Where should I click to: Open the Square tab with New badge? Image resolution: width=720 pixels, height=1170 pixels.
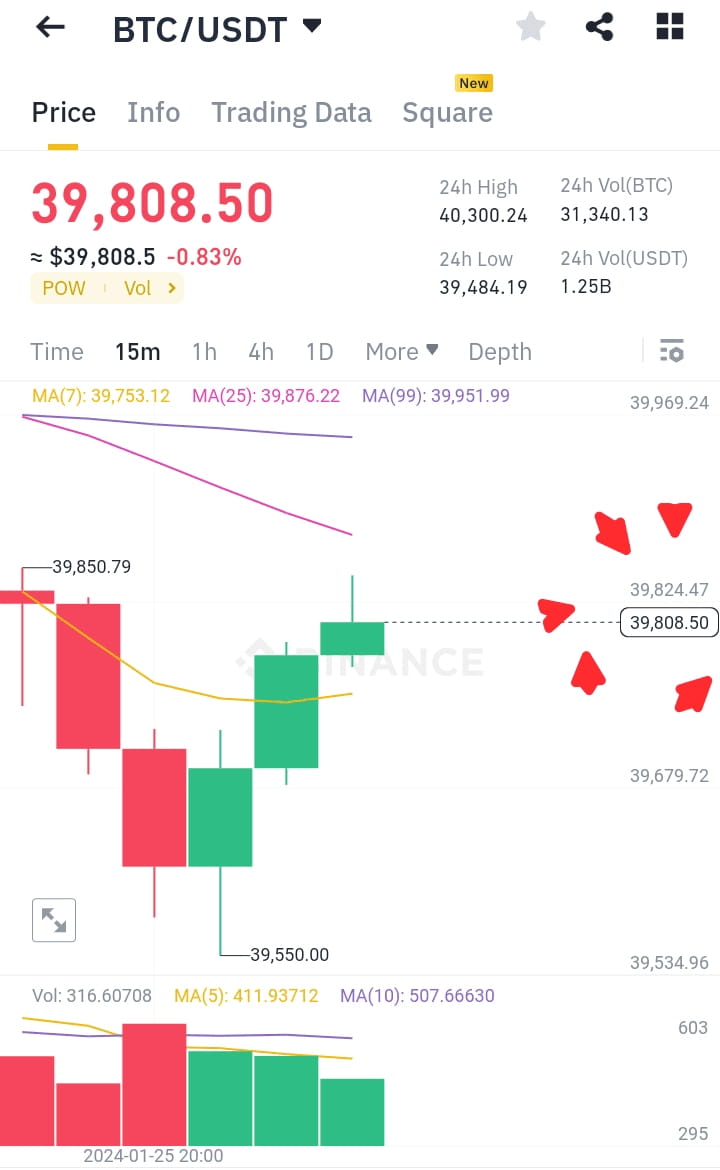447,112
